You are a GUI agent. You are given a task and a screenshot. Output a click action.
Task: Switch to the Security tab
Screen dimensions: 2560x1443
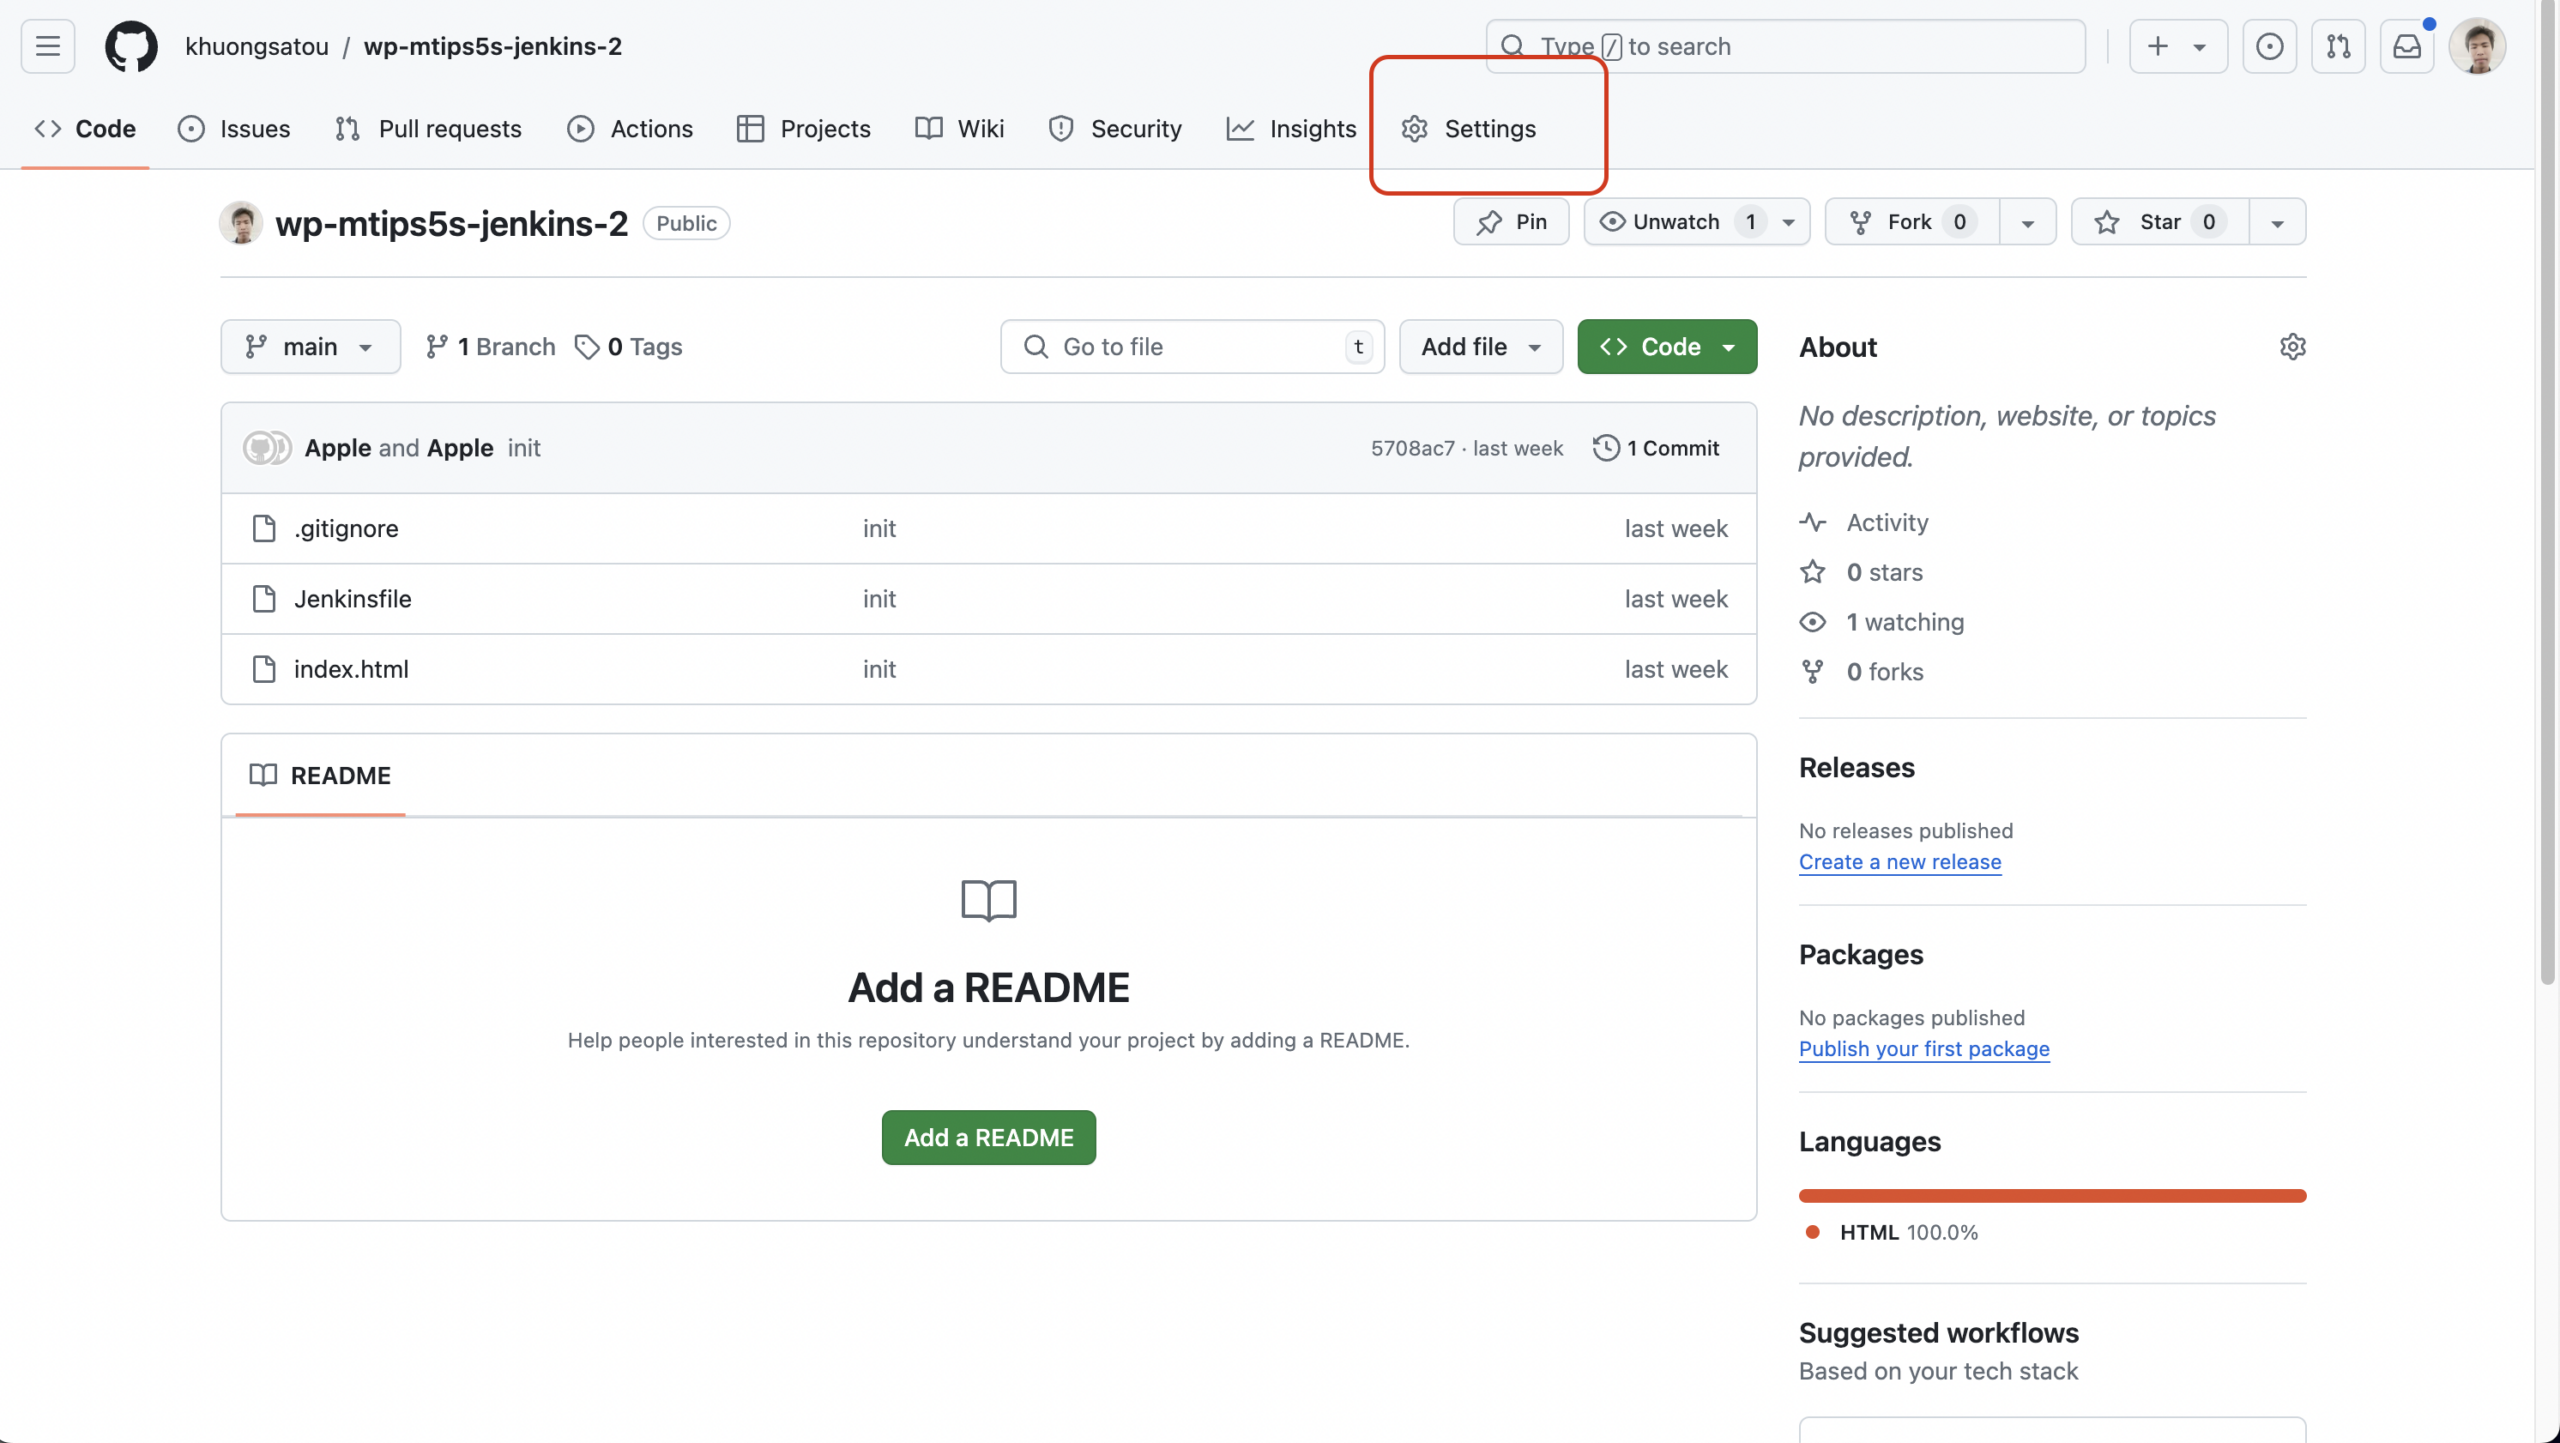coord(1115,129)
